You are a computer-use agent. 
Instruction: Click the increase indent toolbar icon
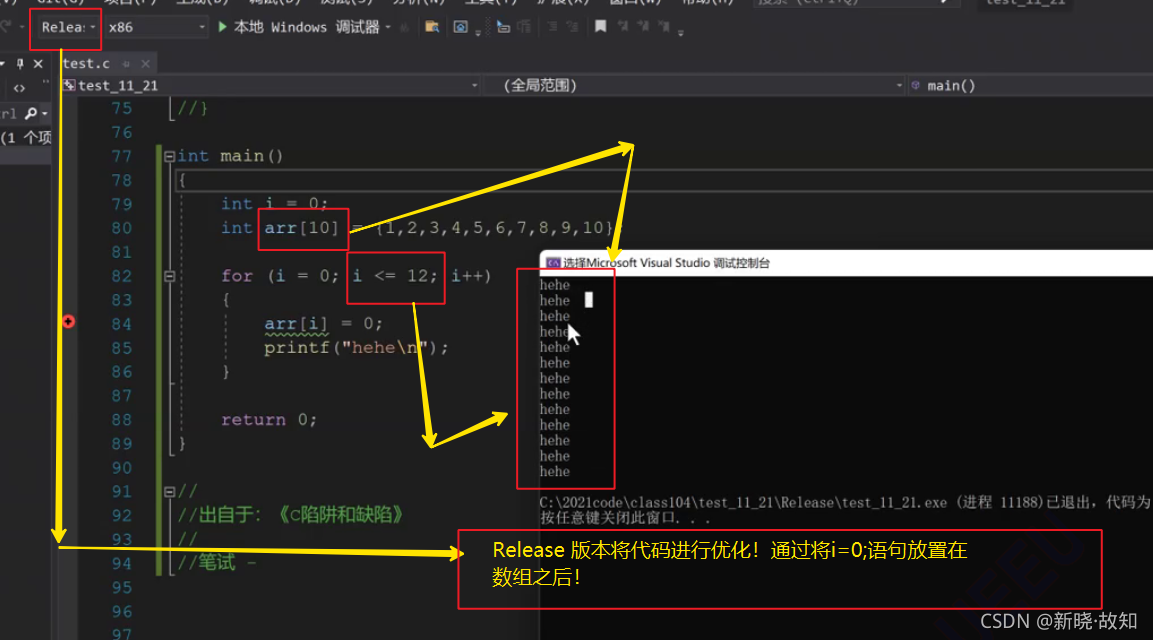(572, 27)
